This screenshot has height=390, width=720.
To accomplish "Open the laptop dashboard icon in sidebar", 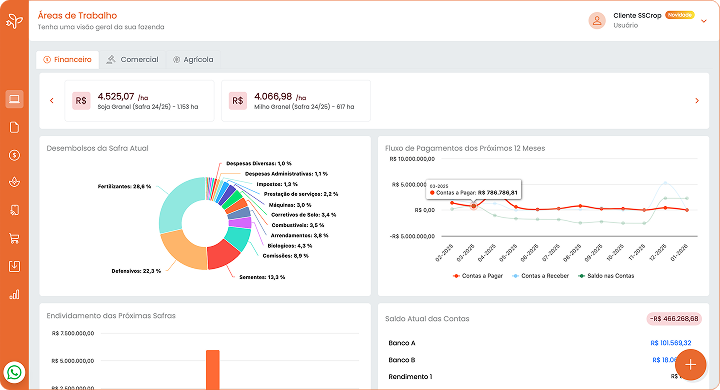I will [x=14, y=99].
